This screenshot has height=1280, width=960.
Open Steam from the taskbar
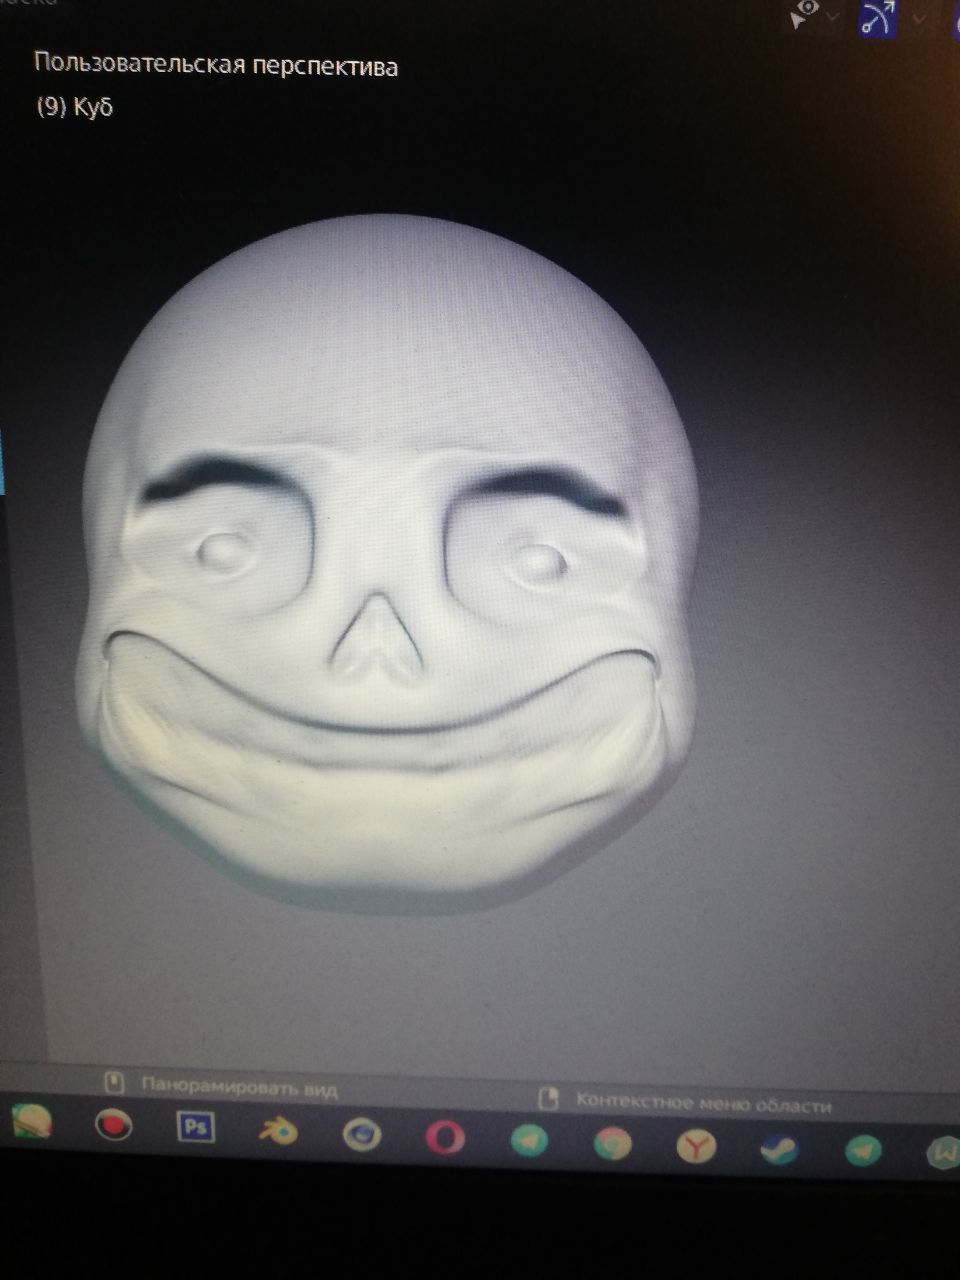[x=779, y=1149]
